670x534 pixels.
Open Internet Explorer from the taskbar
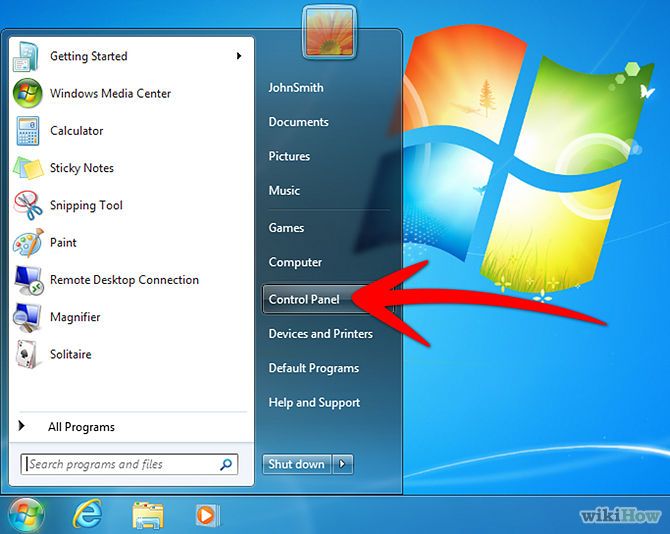tap(88, 515)
